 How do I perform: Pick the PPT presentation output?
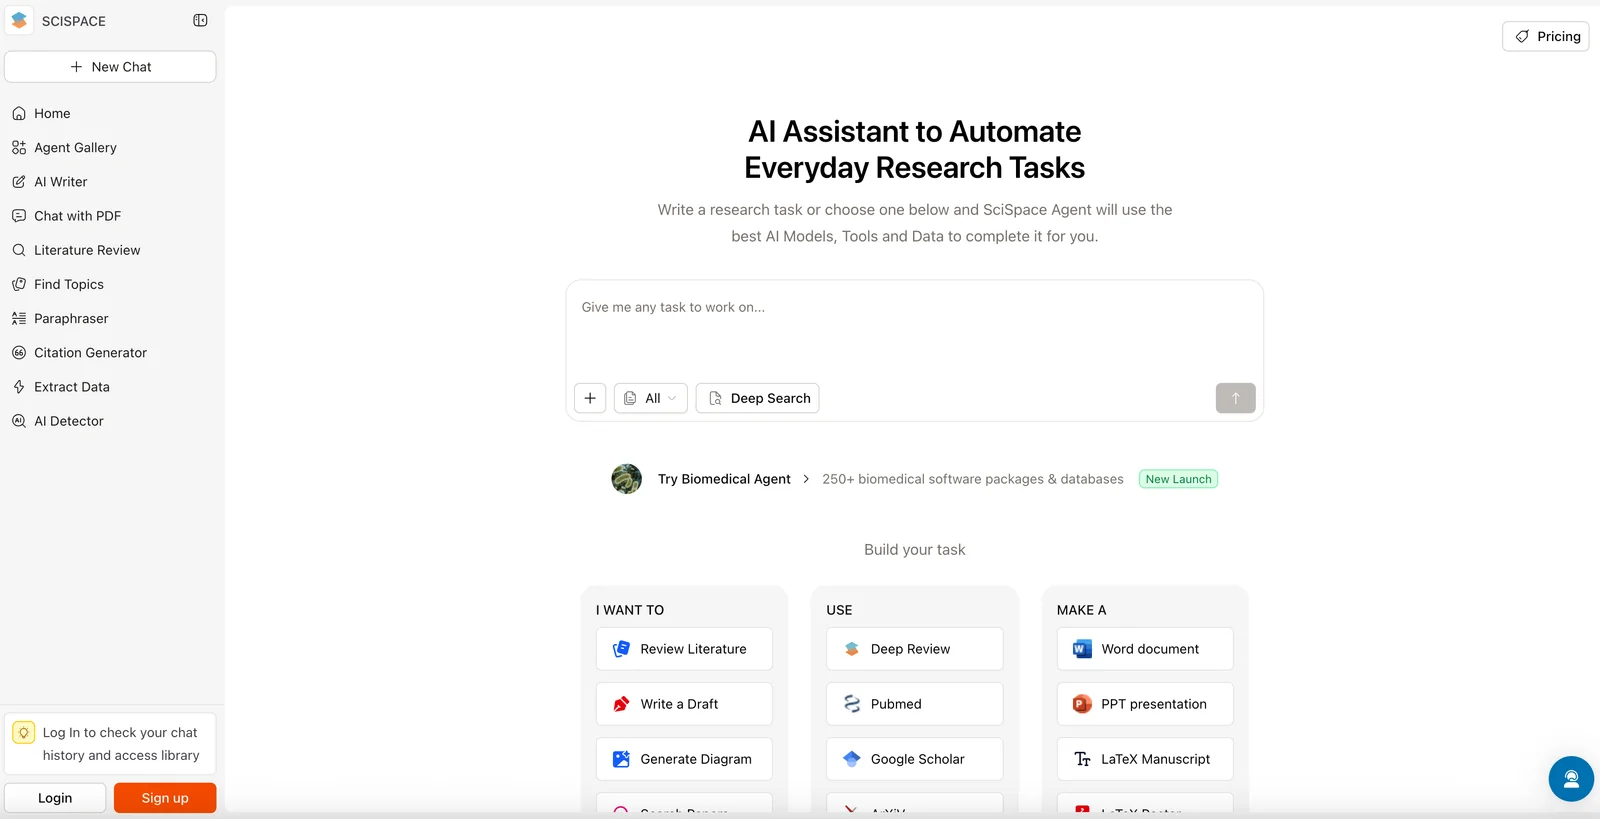click(x=1144, y=704)
